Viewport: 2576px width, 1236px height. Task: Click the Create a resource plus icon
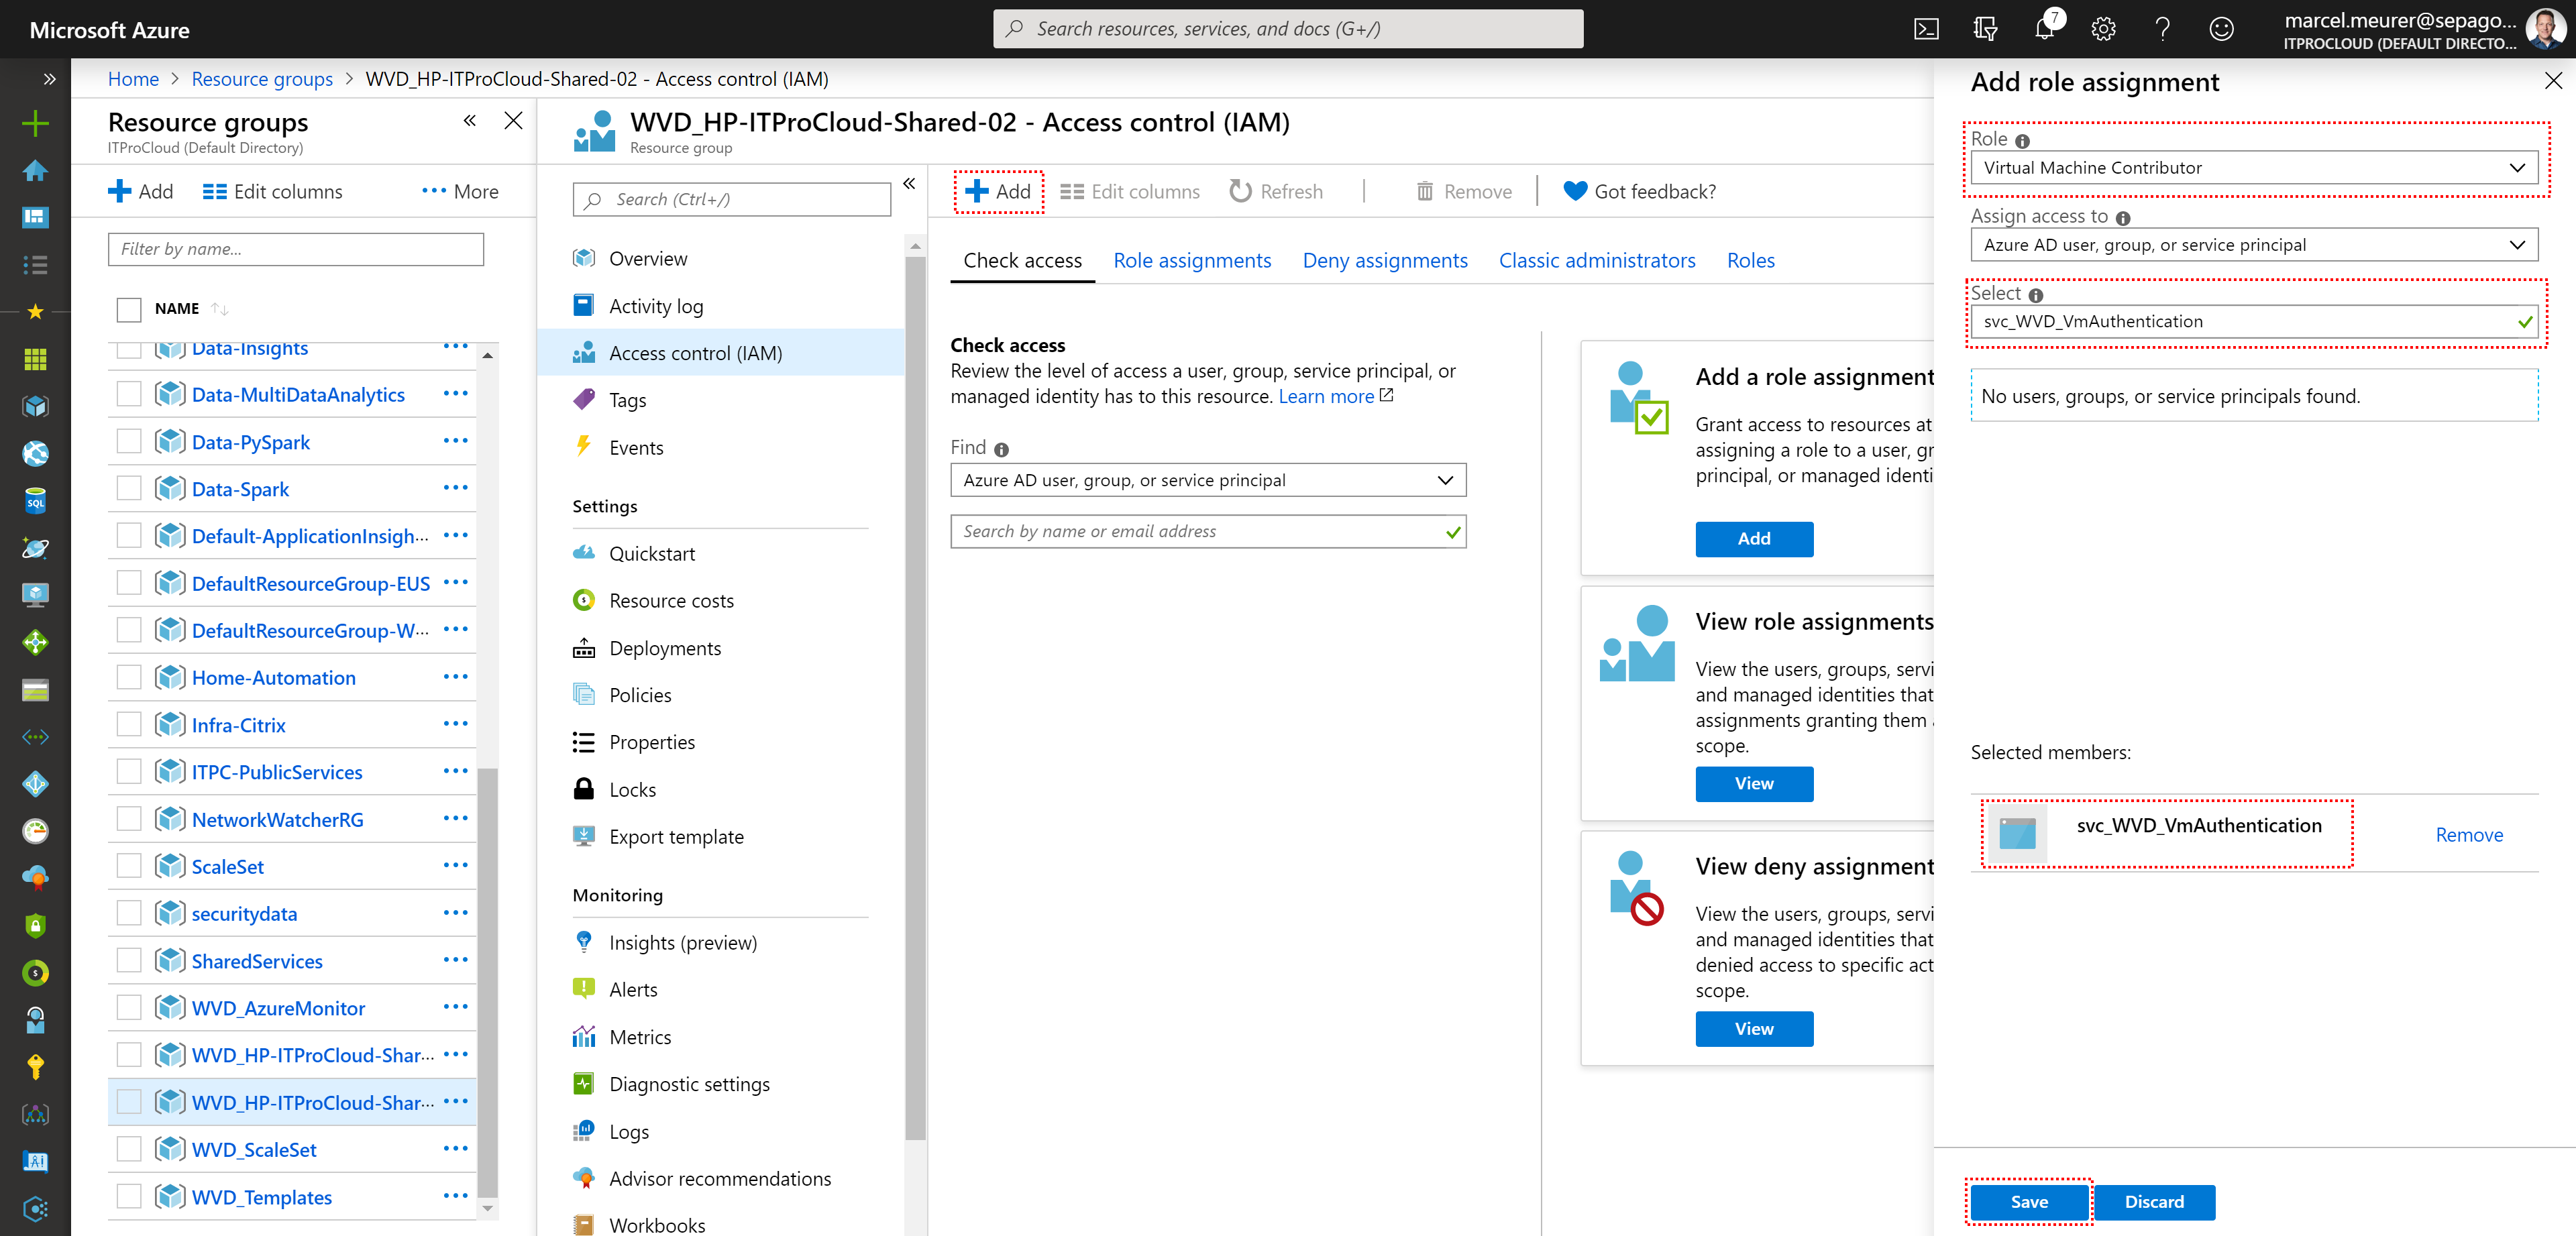coord(35,123)
